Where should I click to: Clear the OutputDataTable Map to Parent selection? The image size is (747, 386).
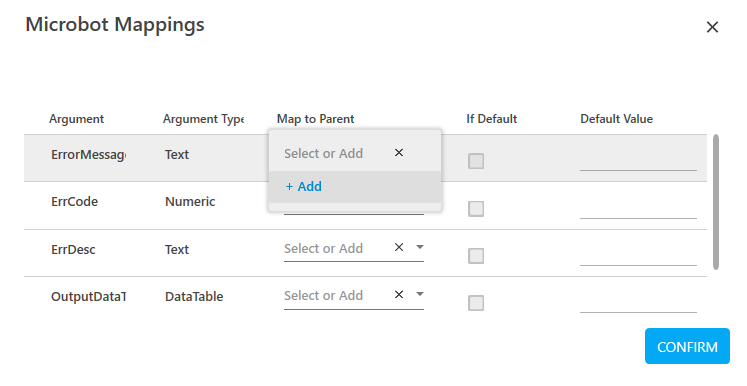(399, 295)
